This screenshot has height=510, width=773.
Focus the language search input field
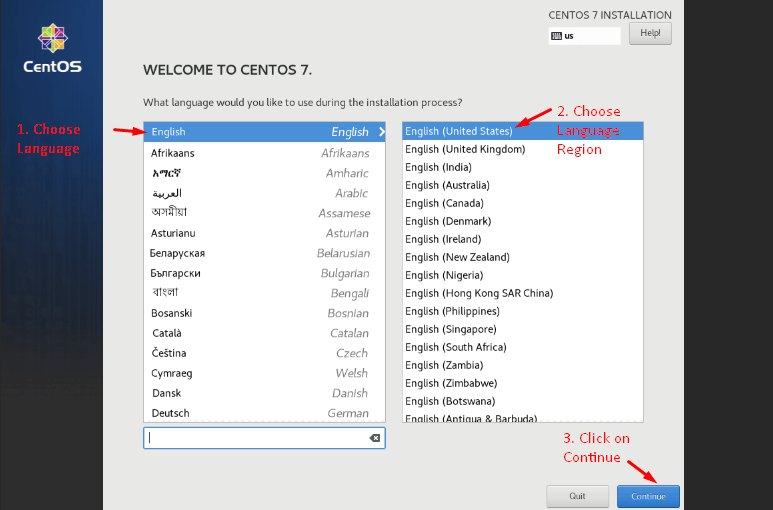click(264, 438)
